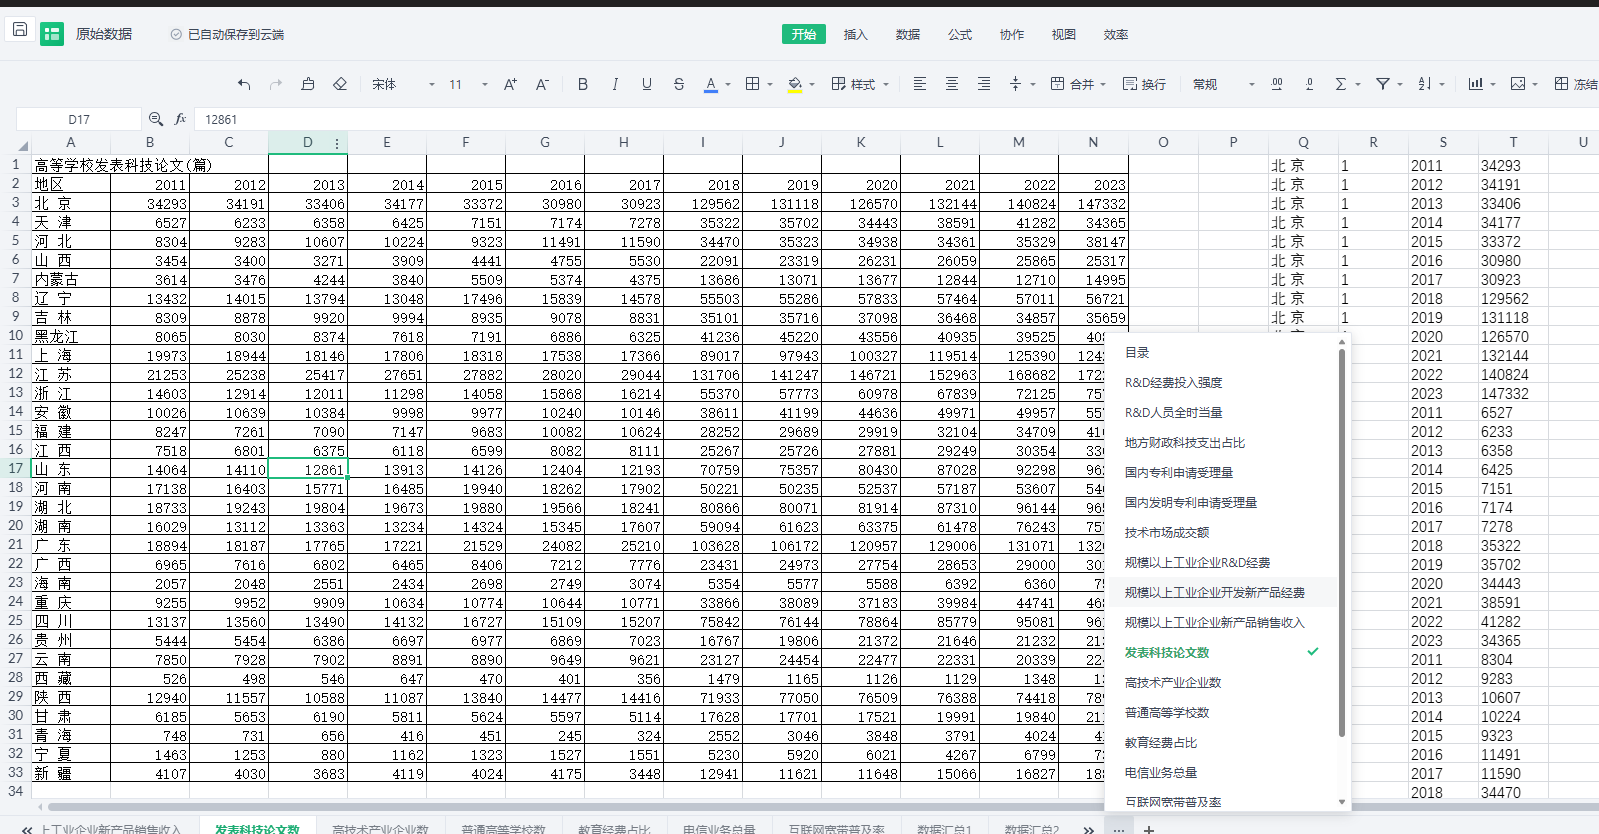Click the sort A-Z icon
Screen dimensions: 1599x834
coord(1425,84)
